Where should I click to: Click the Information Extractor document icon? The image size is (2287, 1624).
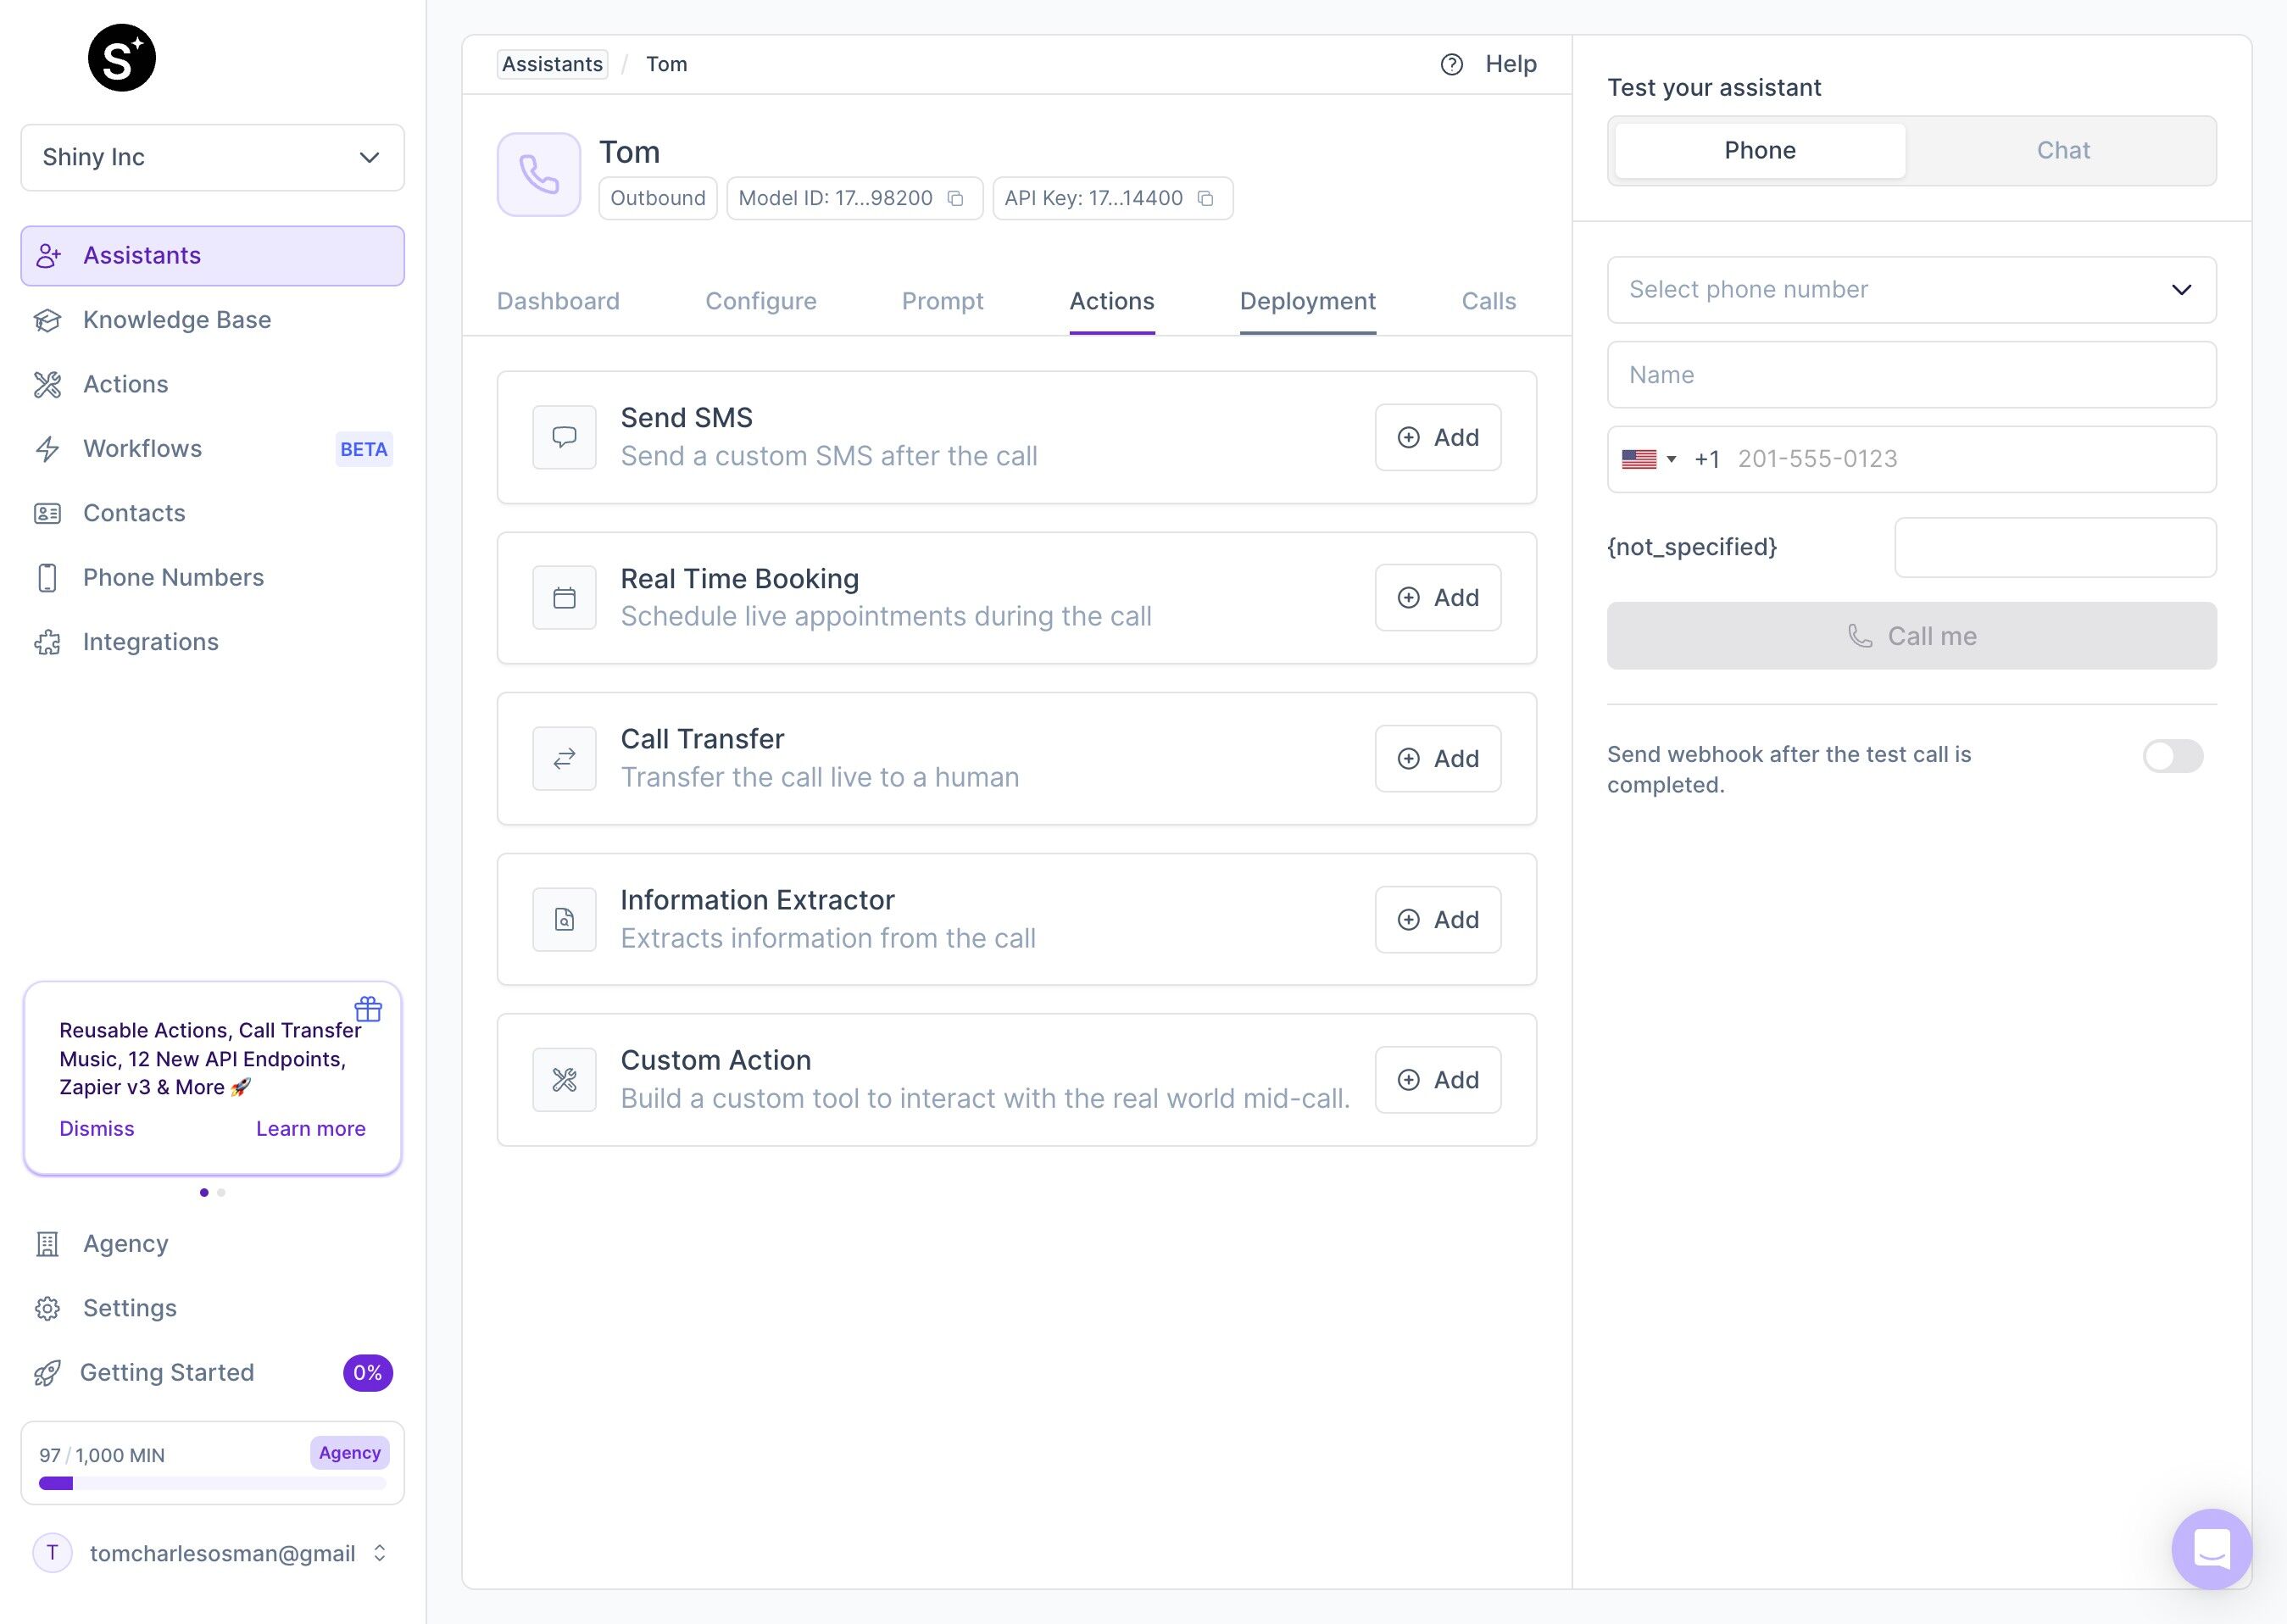point(563,917)
